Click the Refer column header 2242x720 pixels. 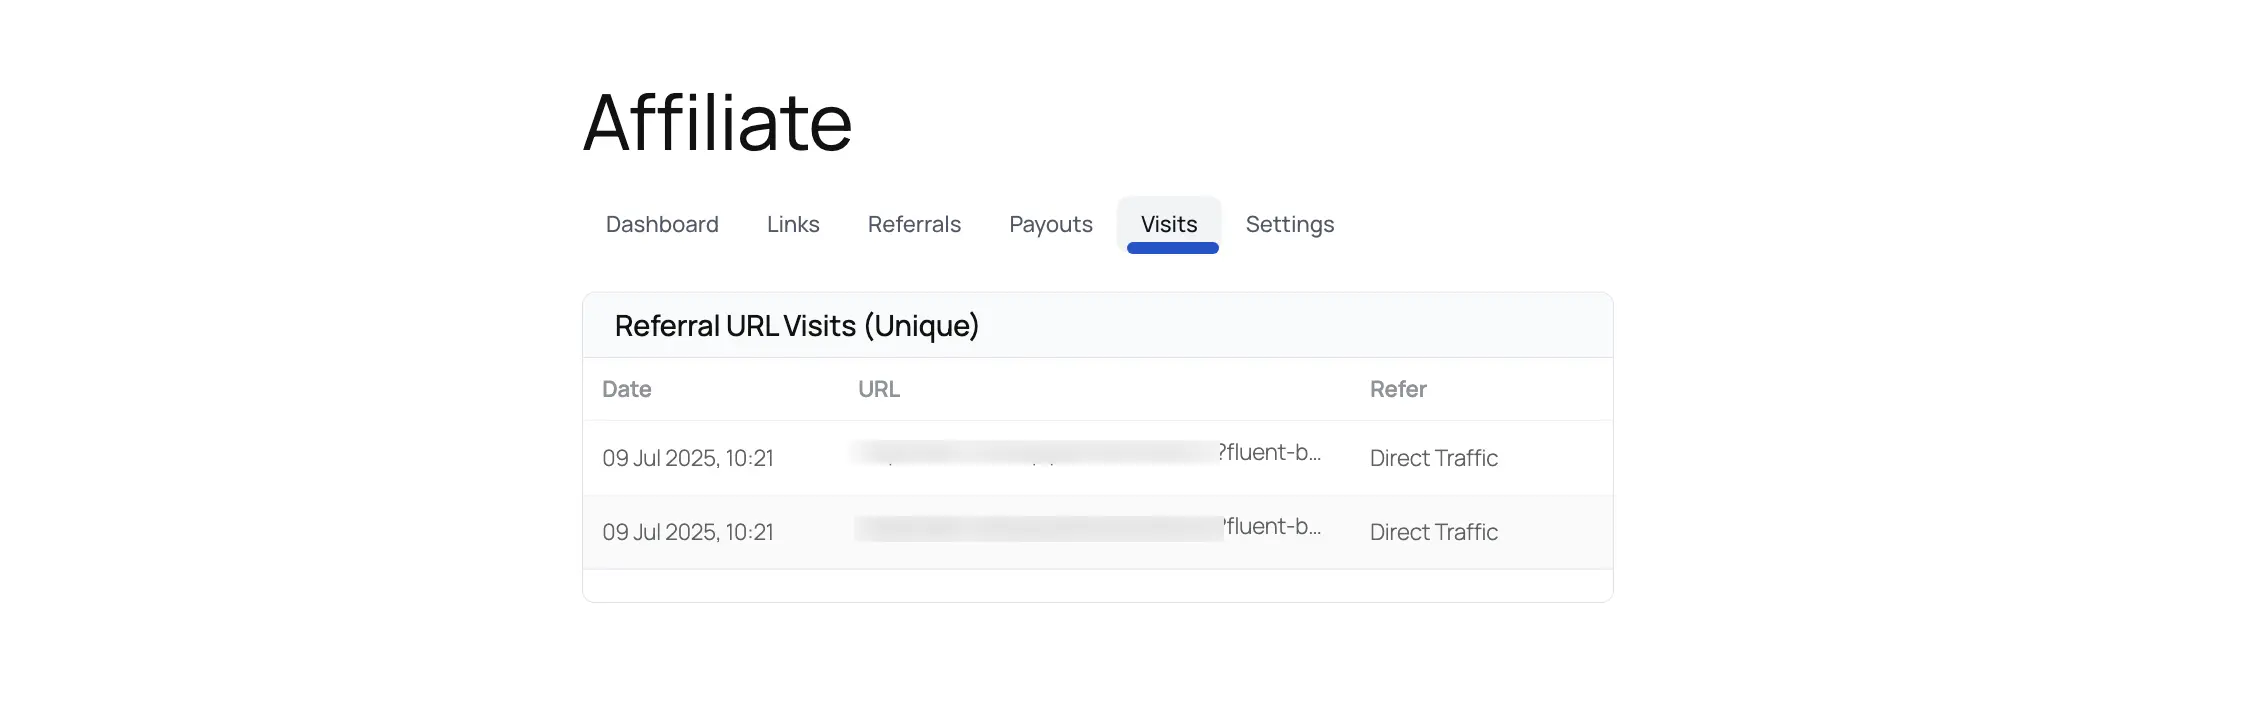coord(1398,389)
